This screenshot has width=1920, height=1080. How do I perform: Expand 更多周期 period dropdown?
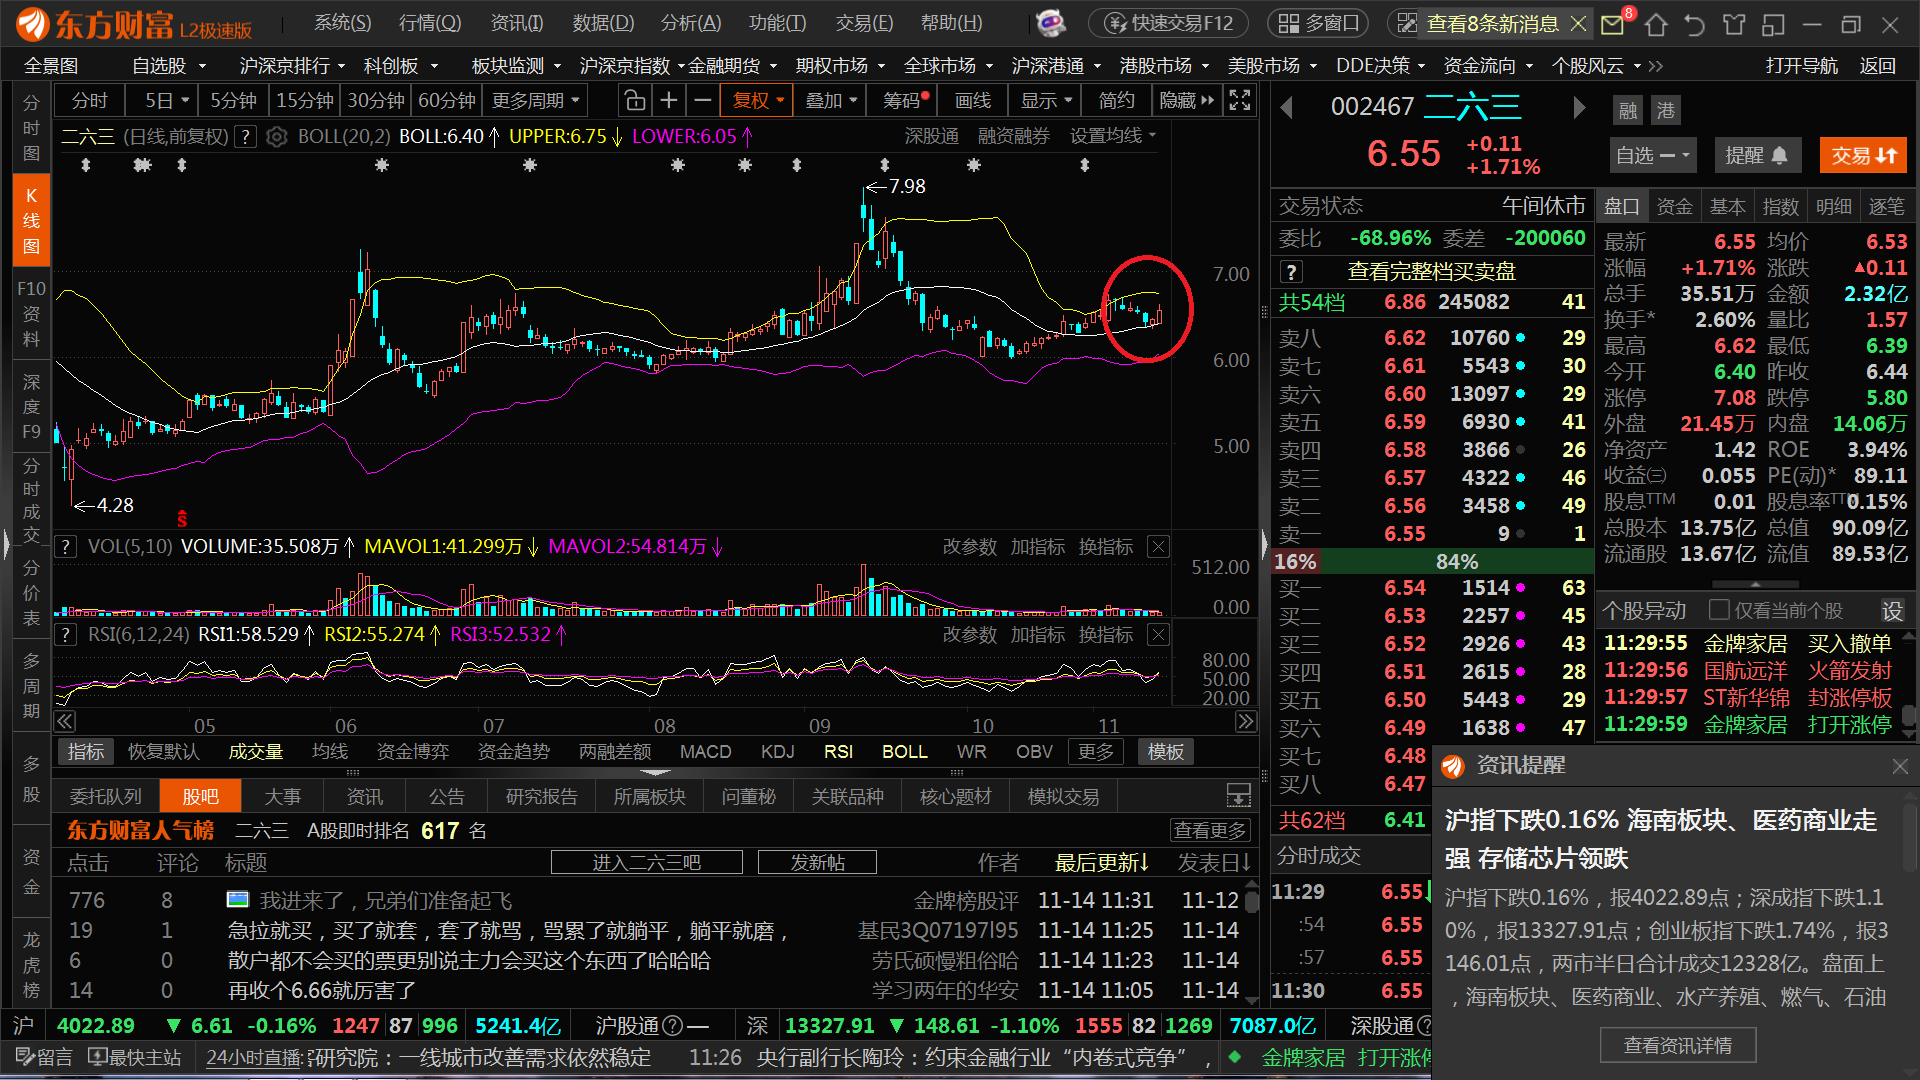[x=535, y=100]
